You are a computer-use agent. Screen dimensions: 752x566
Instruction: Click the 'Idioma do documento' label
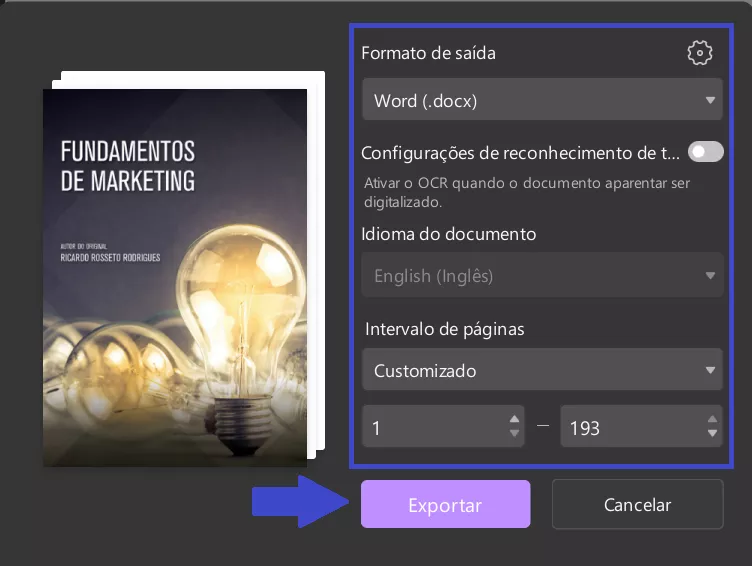(448, 234)
